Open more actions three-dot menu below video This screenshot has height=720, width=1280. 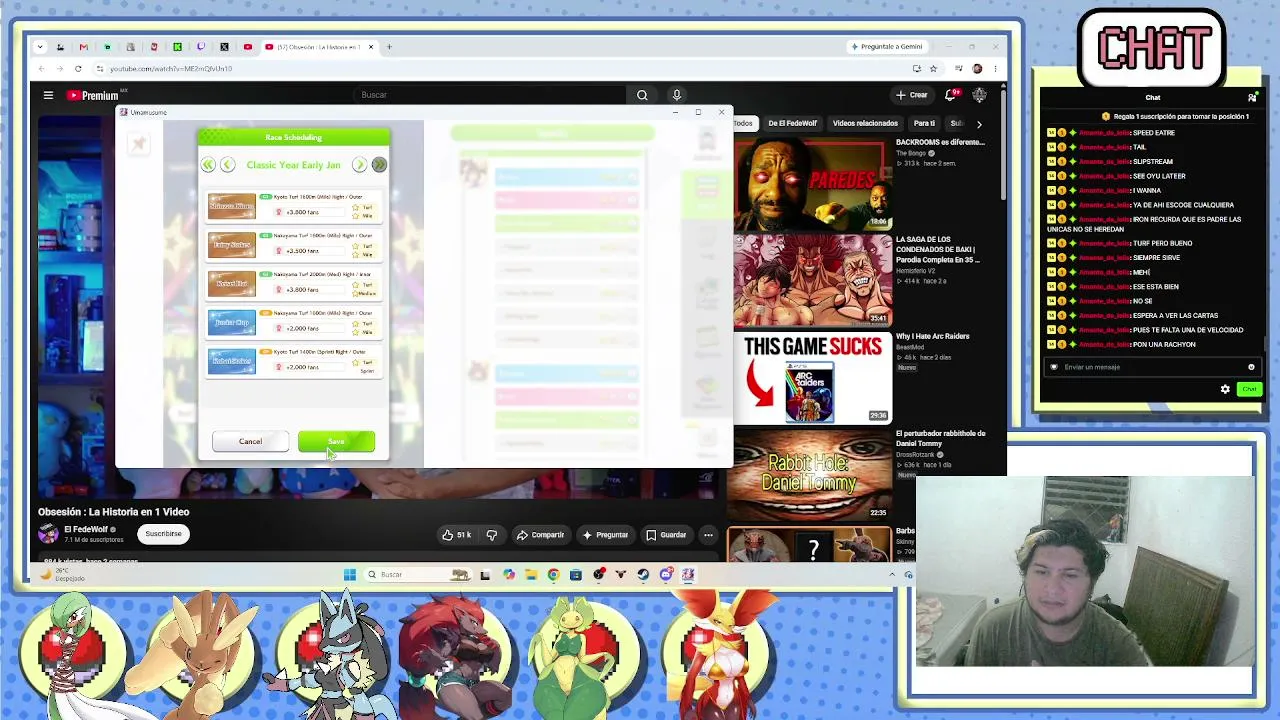point(708,535)
